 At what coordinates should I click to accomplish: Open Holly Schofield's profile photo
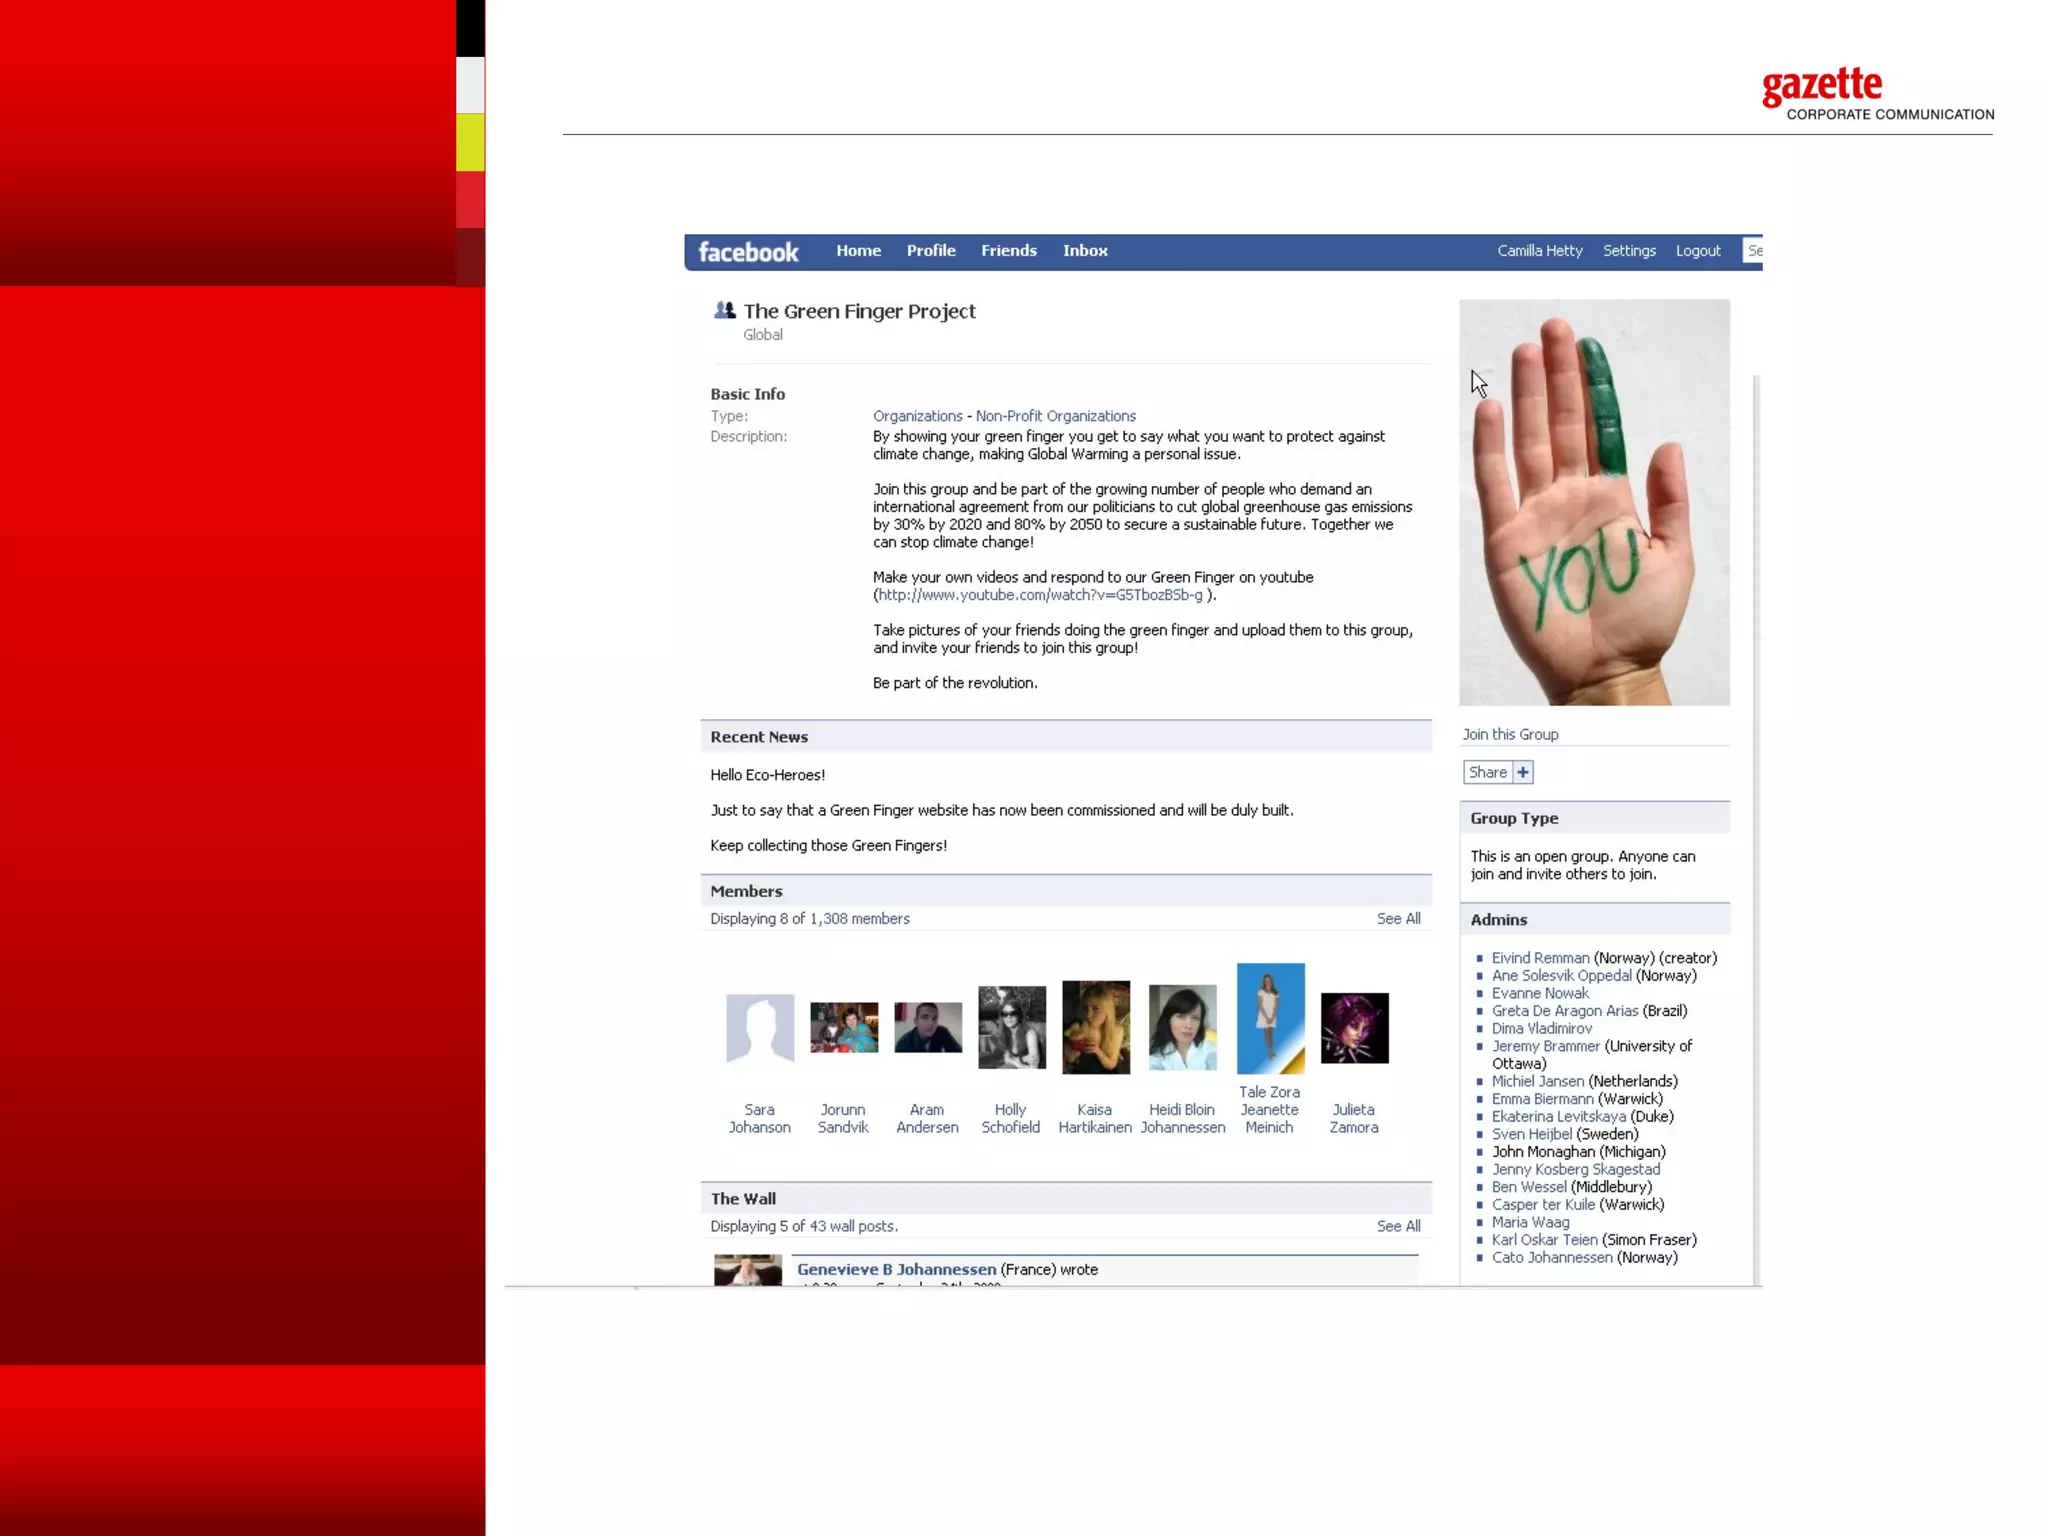click(x=1012, y=1028)
